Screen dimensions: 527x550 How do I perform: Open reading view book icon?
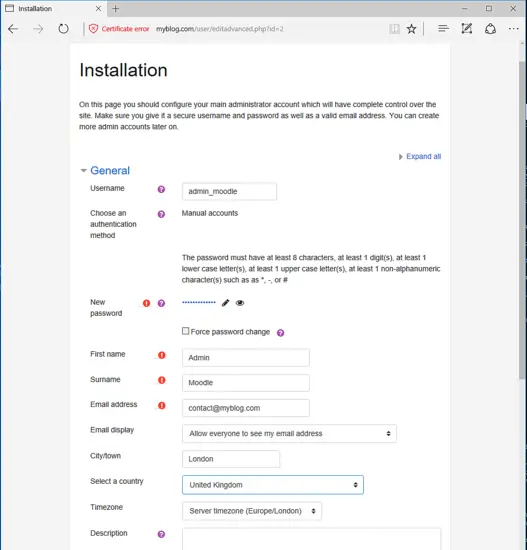tap(394, 29)
